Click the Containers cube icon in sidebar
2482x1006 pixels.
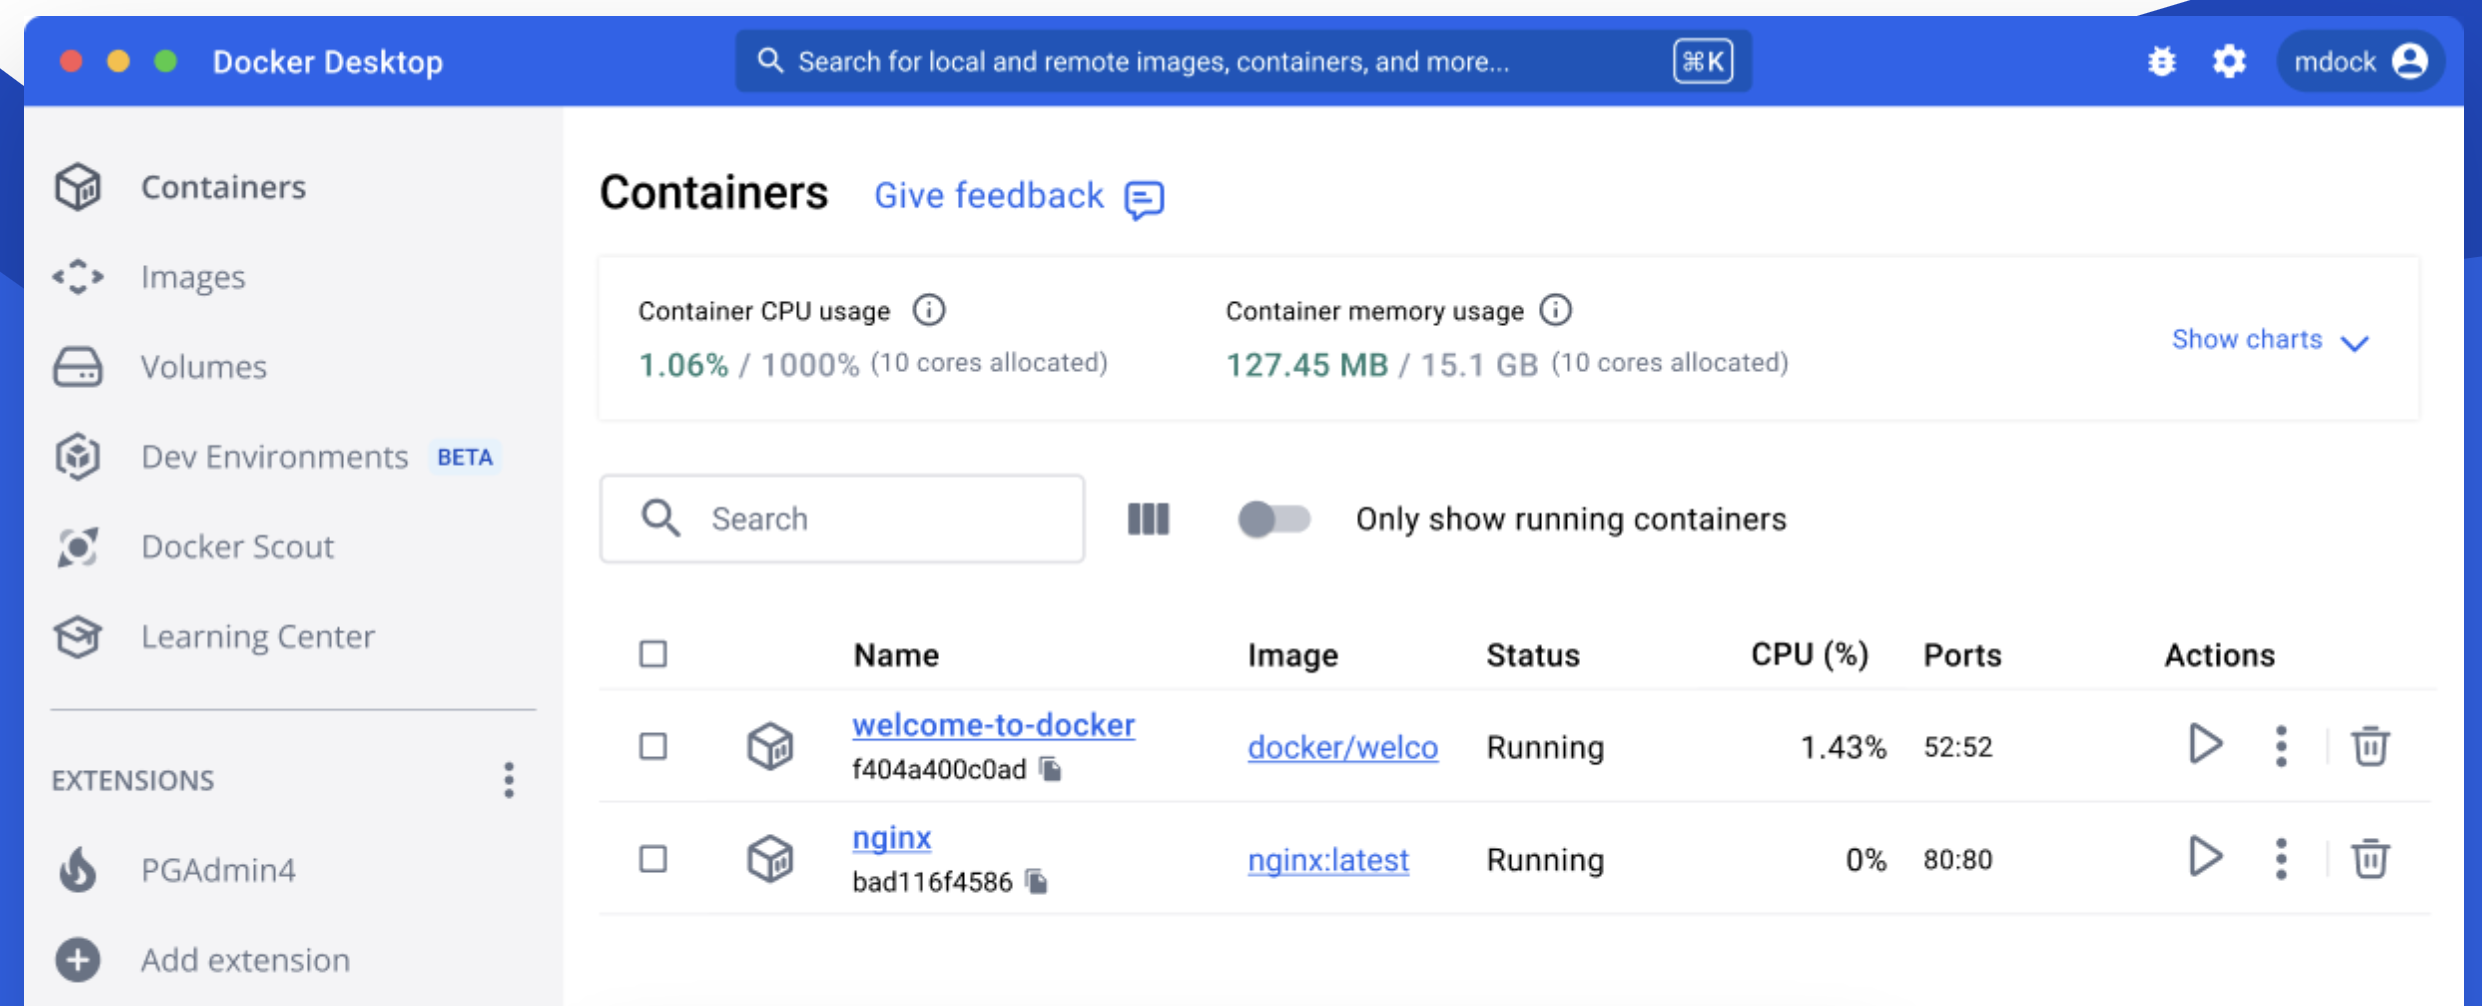click(x=78, y=187)
